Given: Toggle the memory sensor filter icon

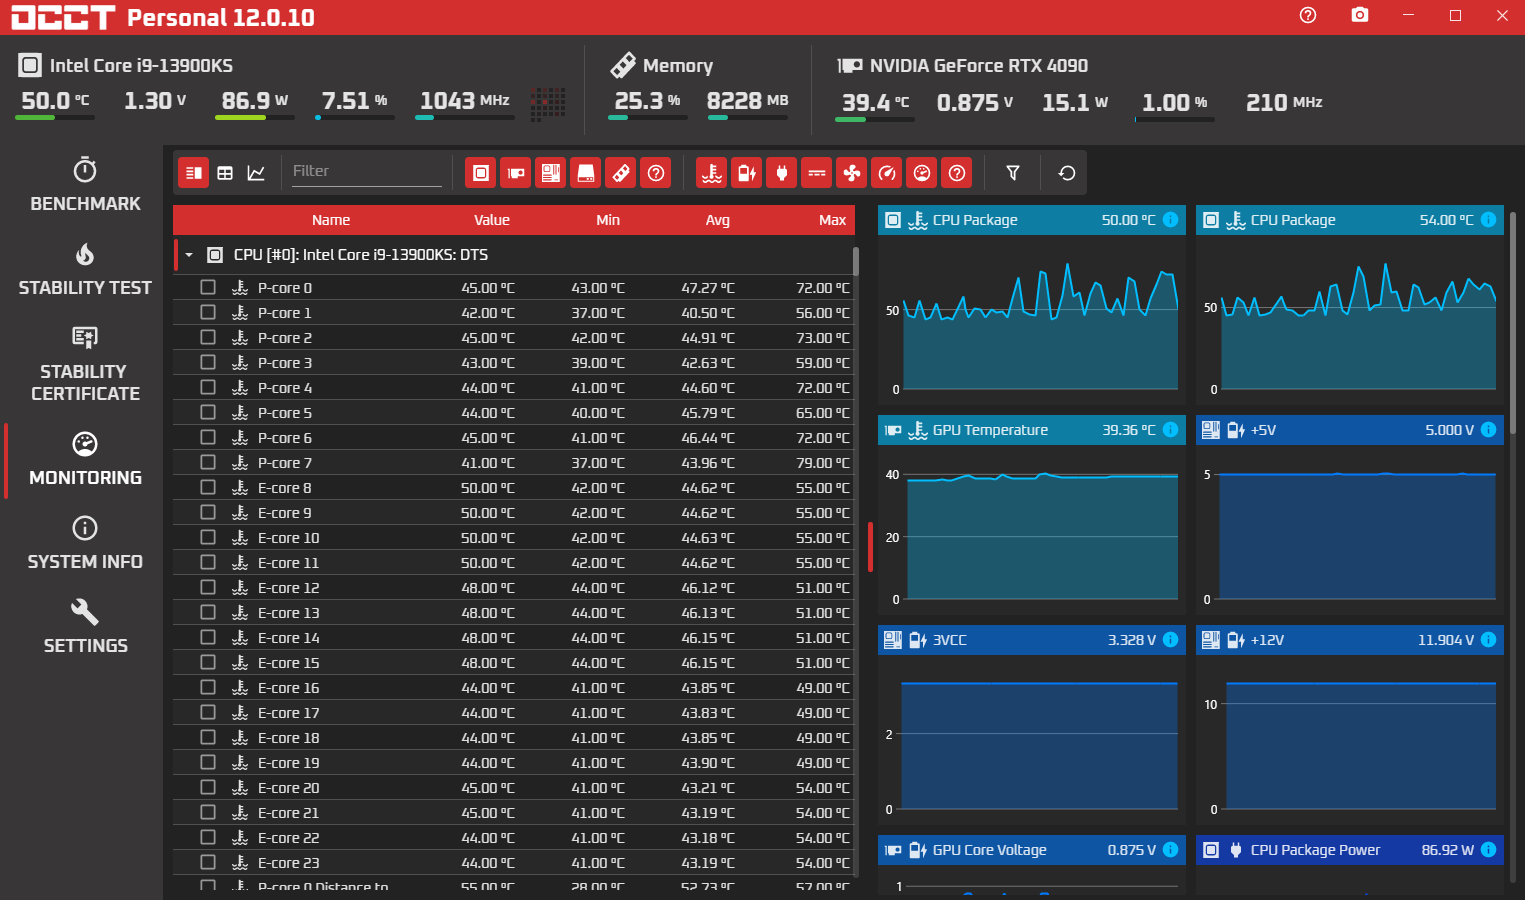Looking at the screenshot, I should pyautogui.click(x=621, y=173).
